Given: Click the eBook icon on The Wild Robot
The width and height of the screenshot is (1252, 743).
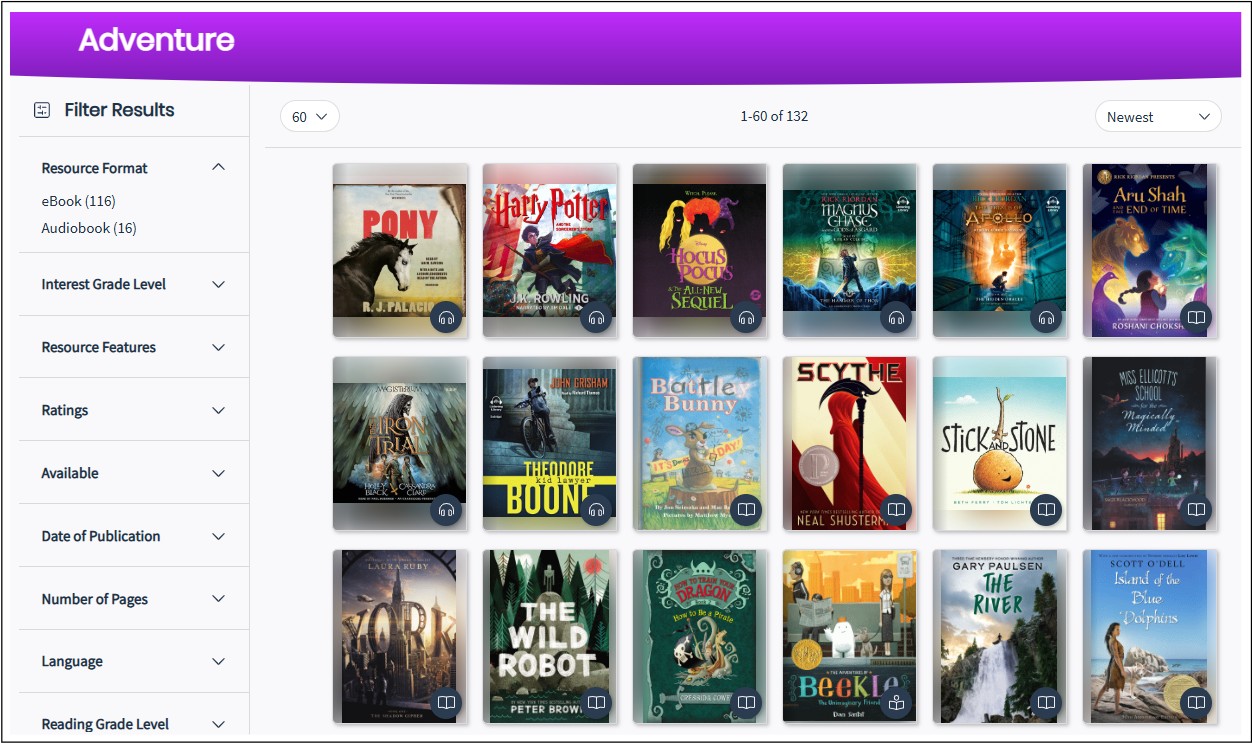Looking at the screenshot, I should pyautogui.click(x=596, y=703).
